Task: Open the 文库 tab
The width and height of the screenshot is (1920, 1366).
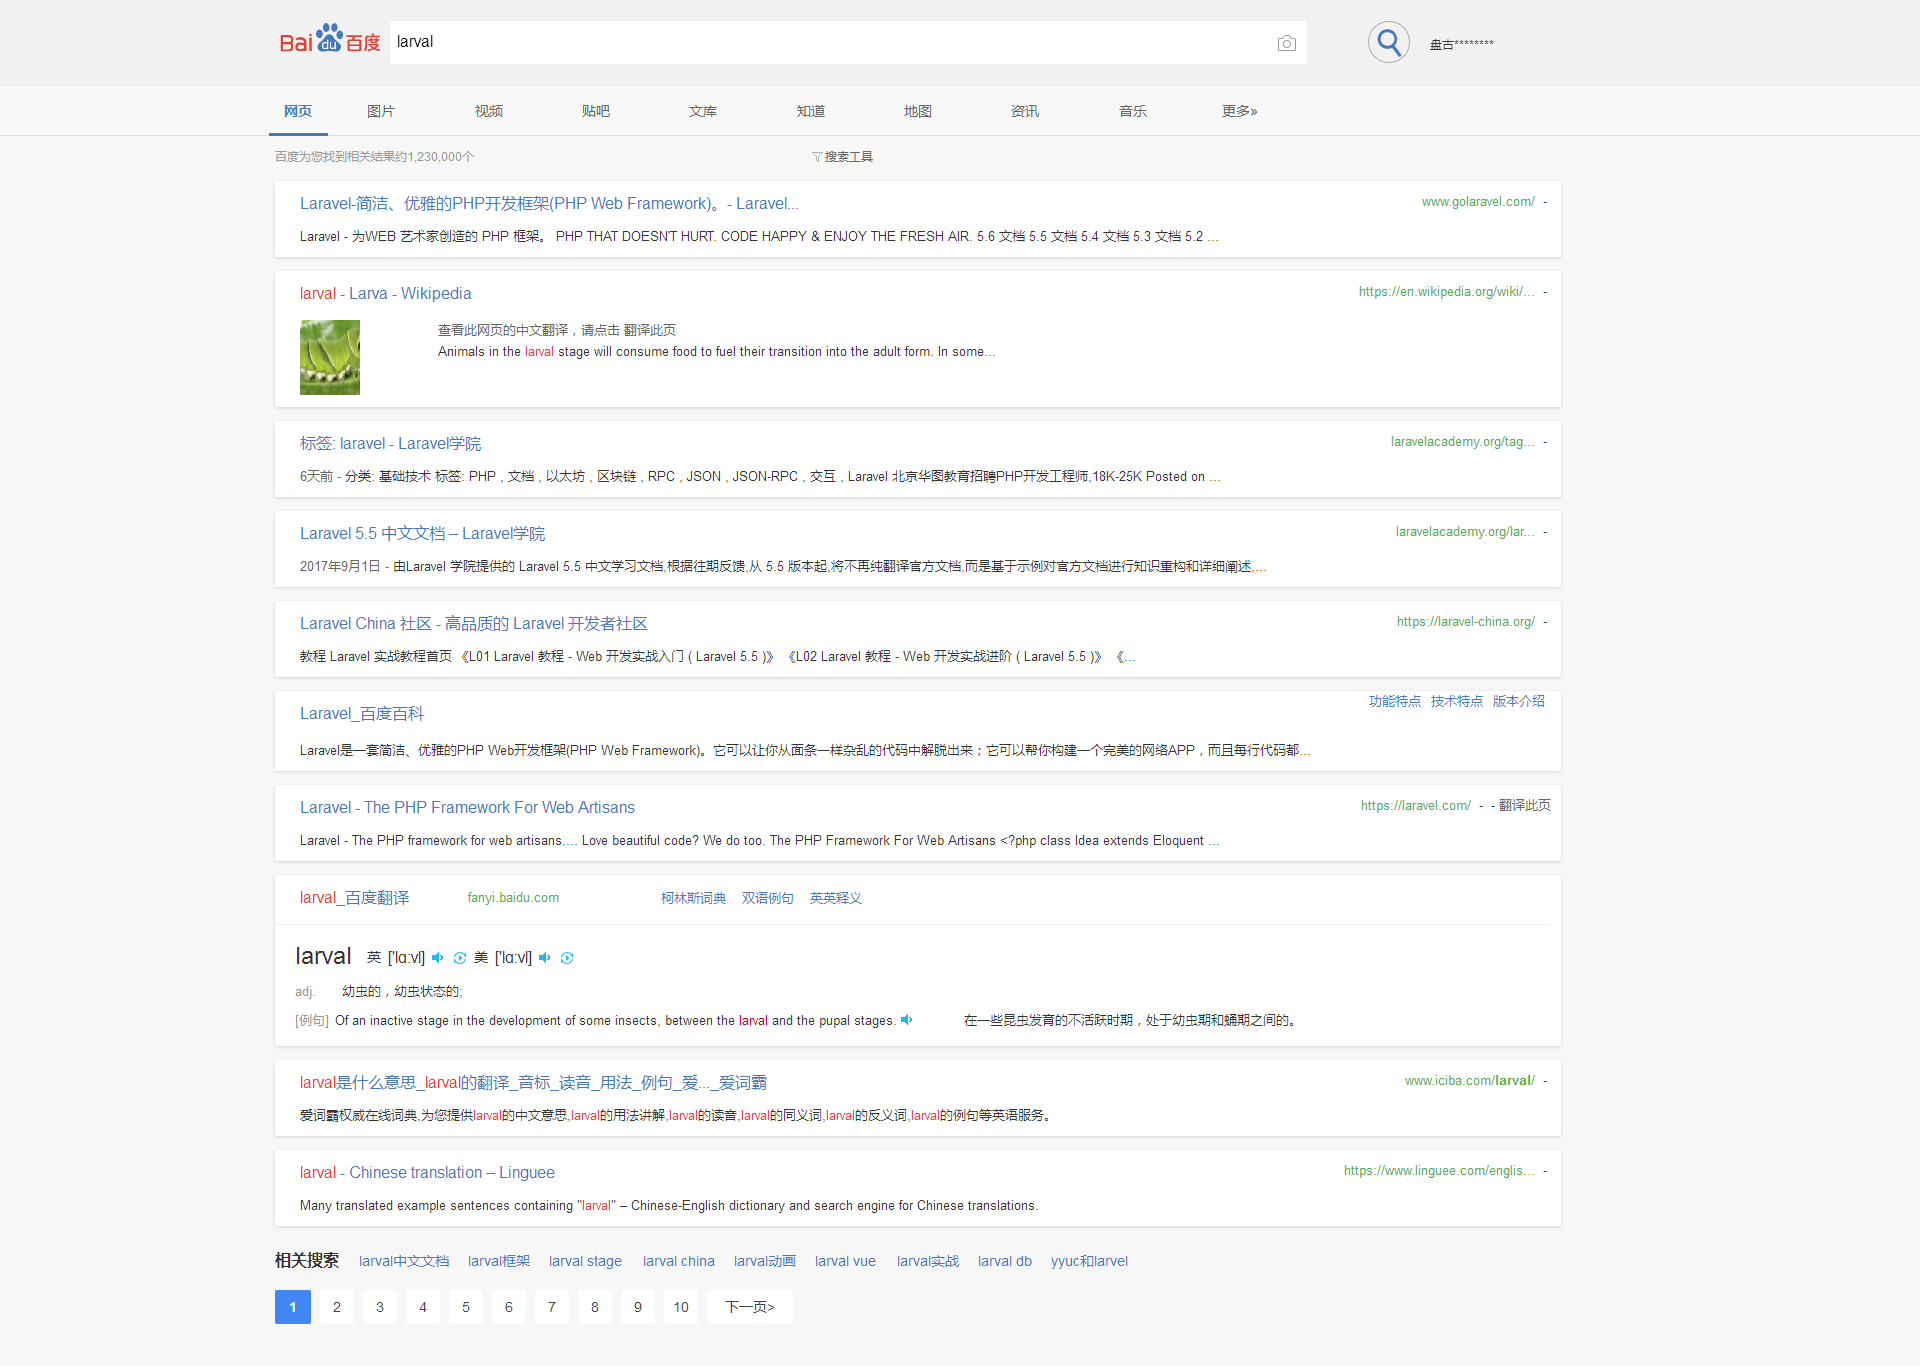Action: (703, 111)
